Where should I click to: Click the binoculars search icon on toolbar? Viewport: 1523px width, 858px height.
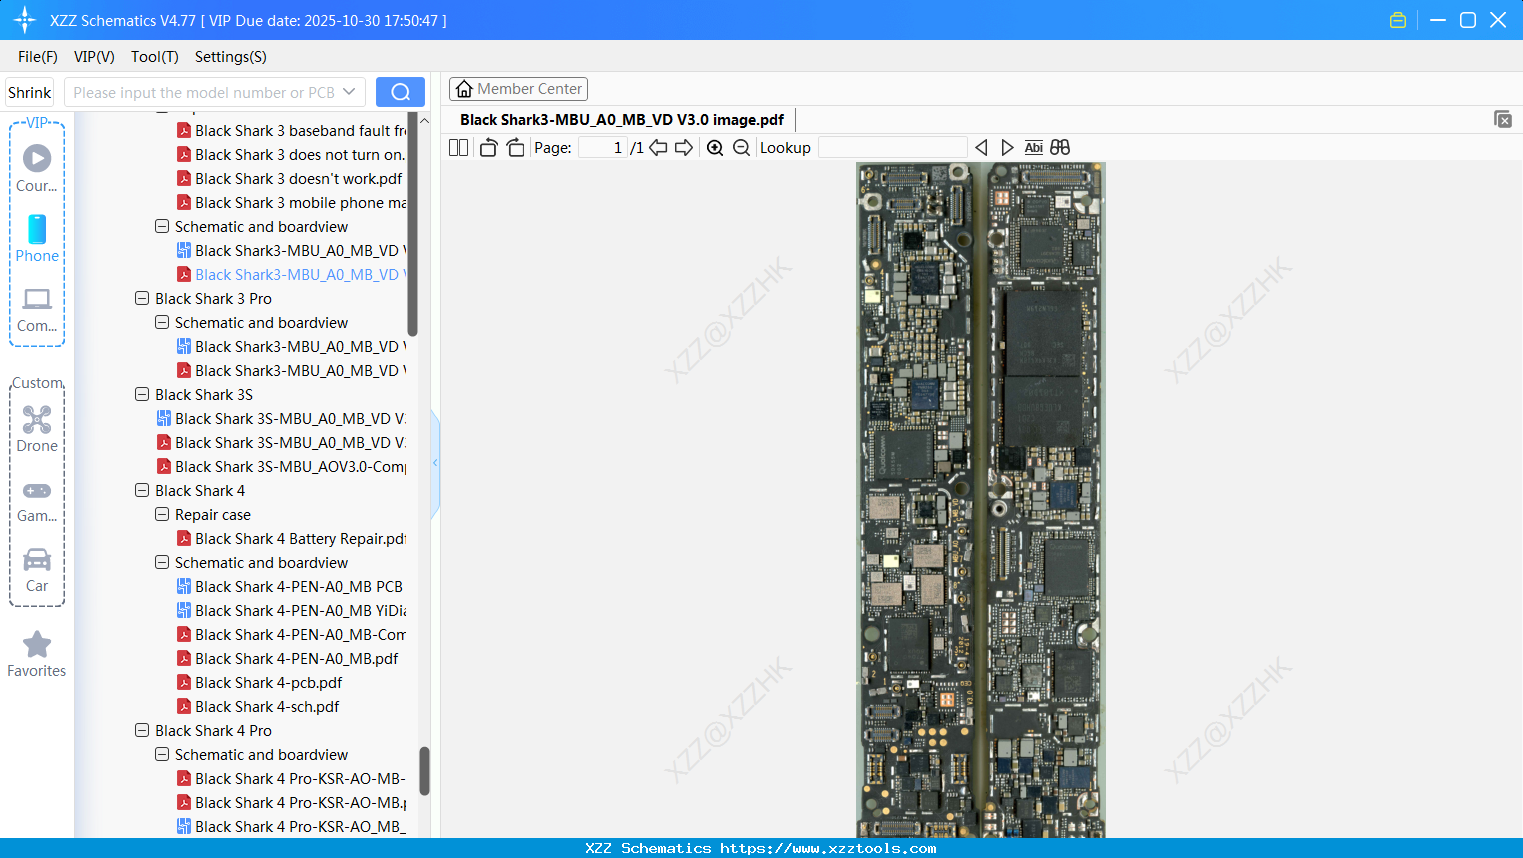coord(1059,147)
